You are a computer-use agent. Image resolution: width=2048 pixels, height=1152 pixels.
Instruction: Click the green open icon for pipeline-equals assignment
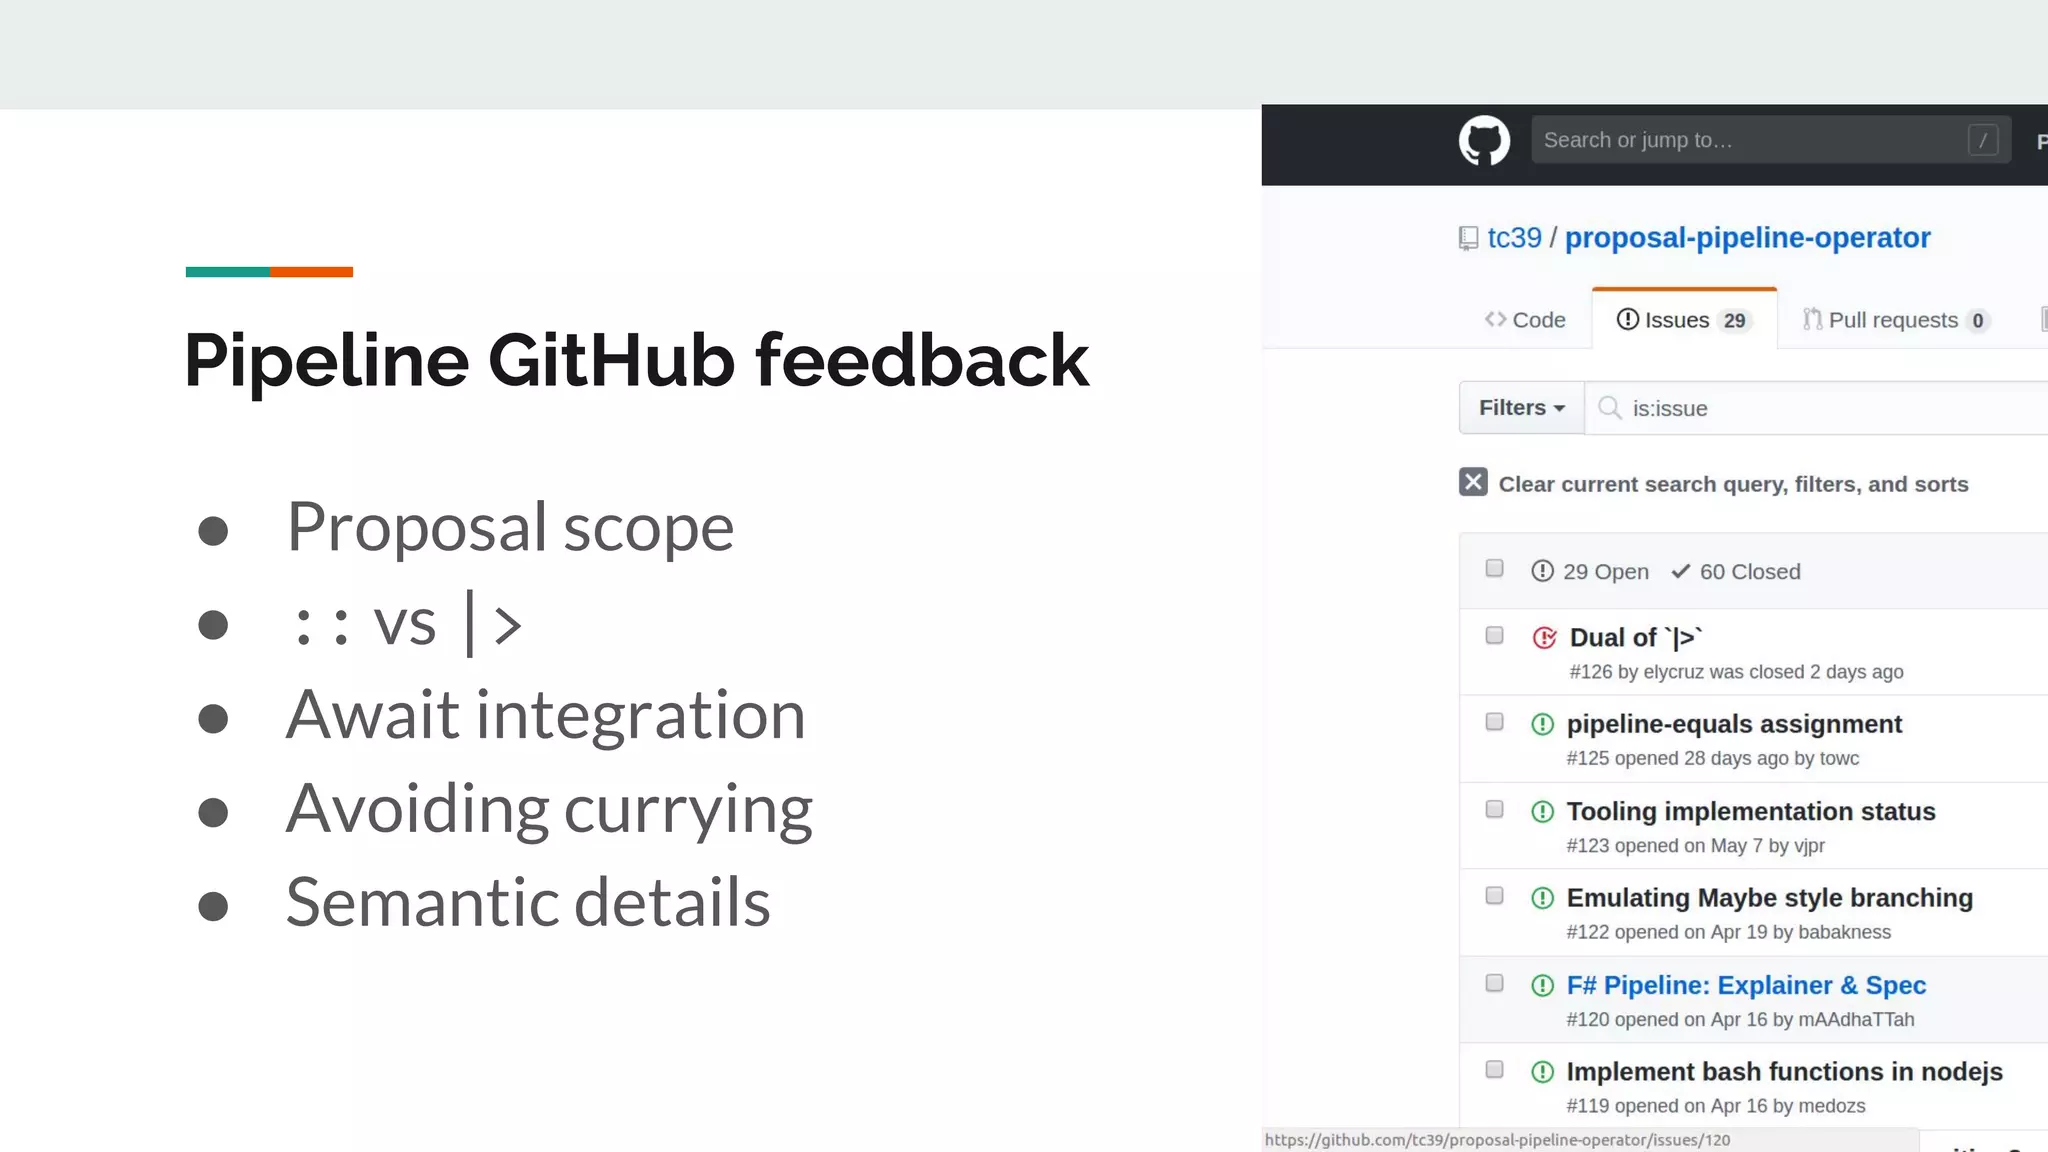(1543, 724)
